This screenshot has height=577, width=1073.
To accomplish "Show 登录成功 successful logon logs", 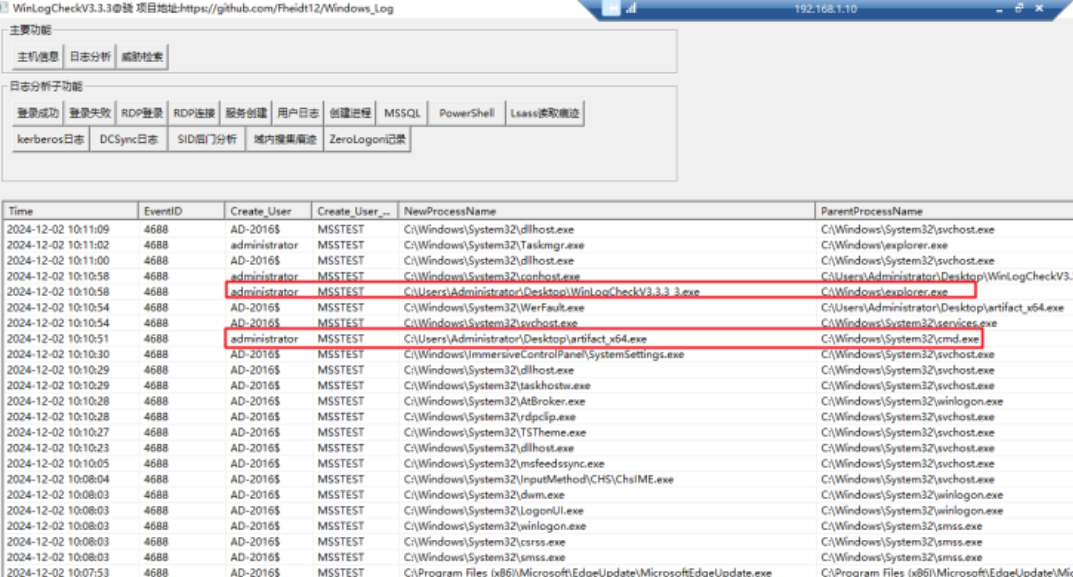I will click(x=38, y=113).
